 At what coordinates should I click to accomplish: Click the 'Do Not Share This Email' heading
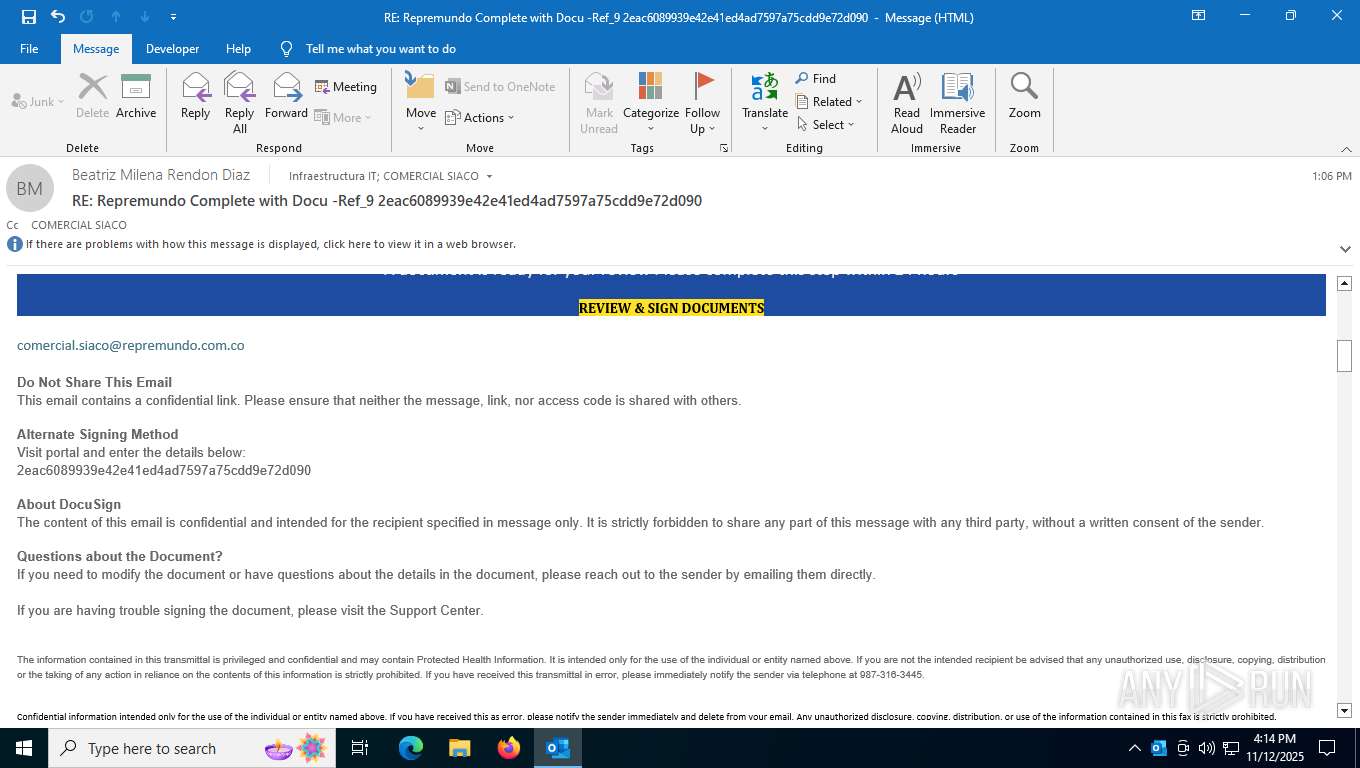(x=95, y=382)
